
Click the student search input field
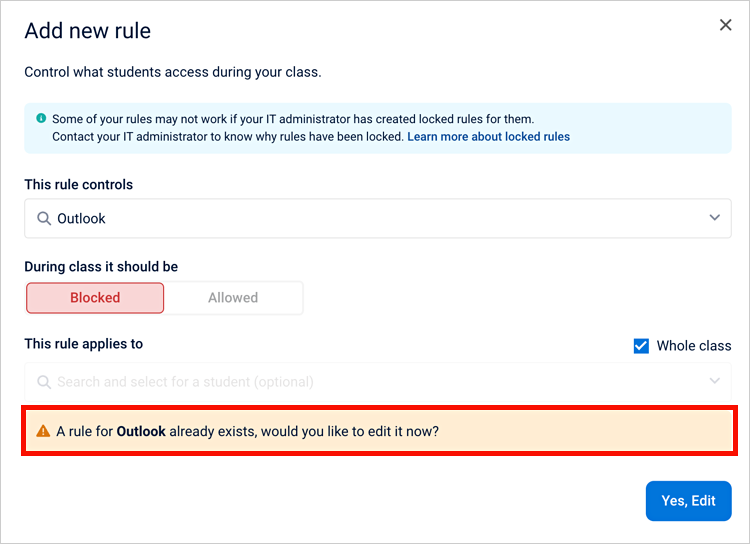(378, 382)
